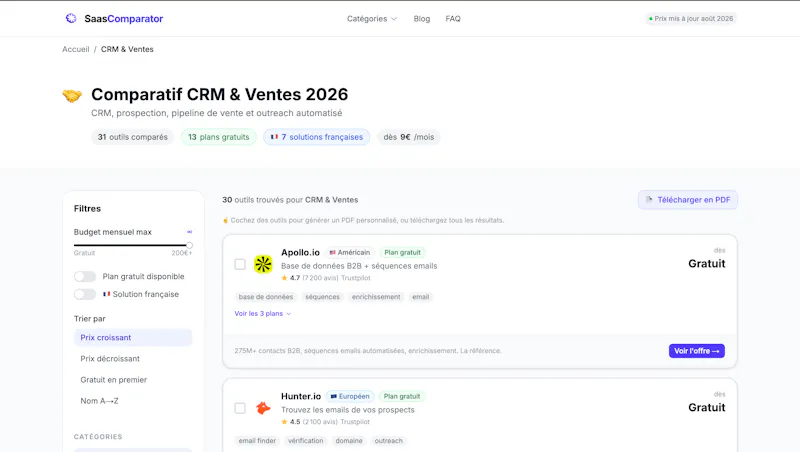Open the Apollo.io tool title
This screenshot has height=452, width=800.
pyautogui.click(x=301, y=253)
